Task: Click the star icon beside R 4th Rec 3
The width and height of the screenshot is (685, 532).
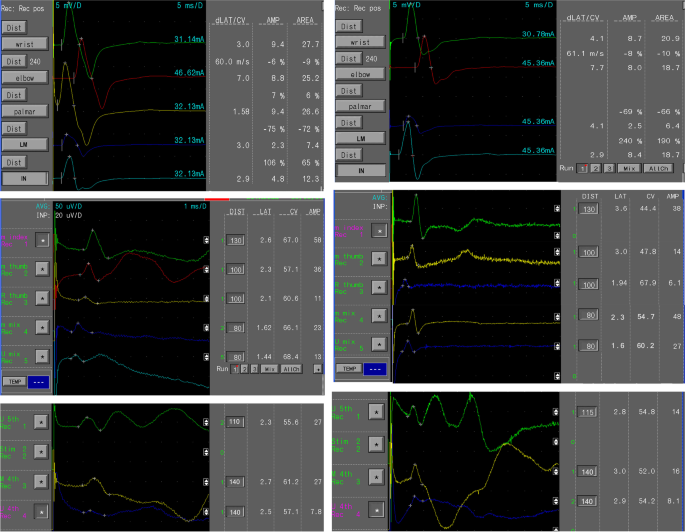Action: pyautogui.click(x=41, y=483)
